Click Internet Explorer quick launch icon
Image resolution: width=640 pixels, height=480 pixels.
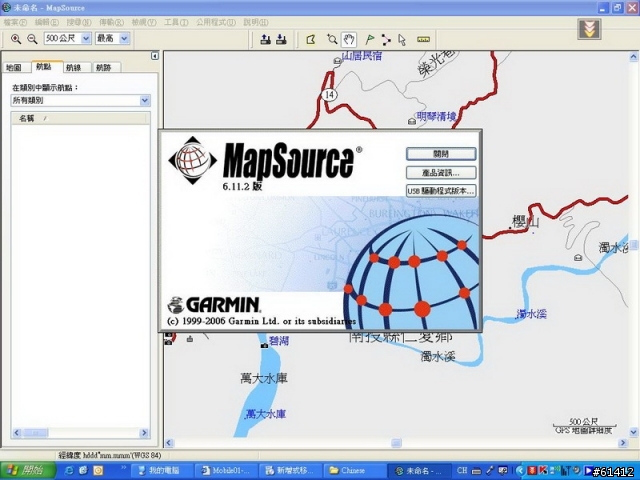coord(69,471)
